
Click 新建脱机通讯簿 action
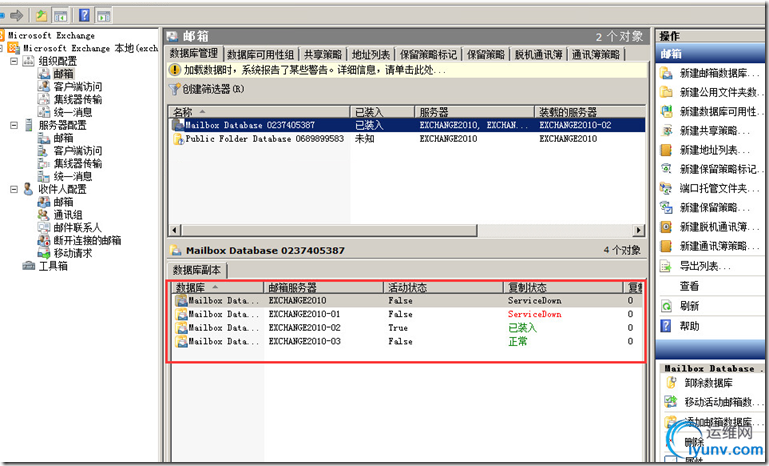pyautogui.click(x=711, y=227)
